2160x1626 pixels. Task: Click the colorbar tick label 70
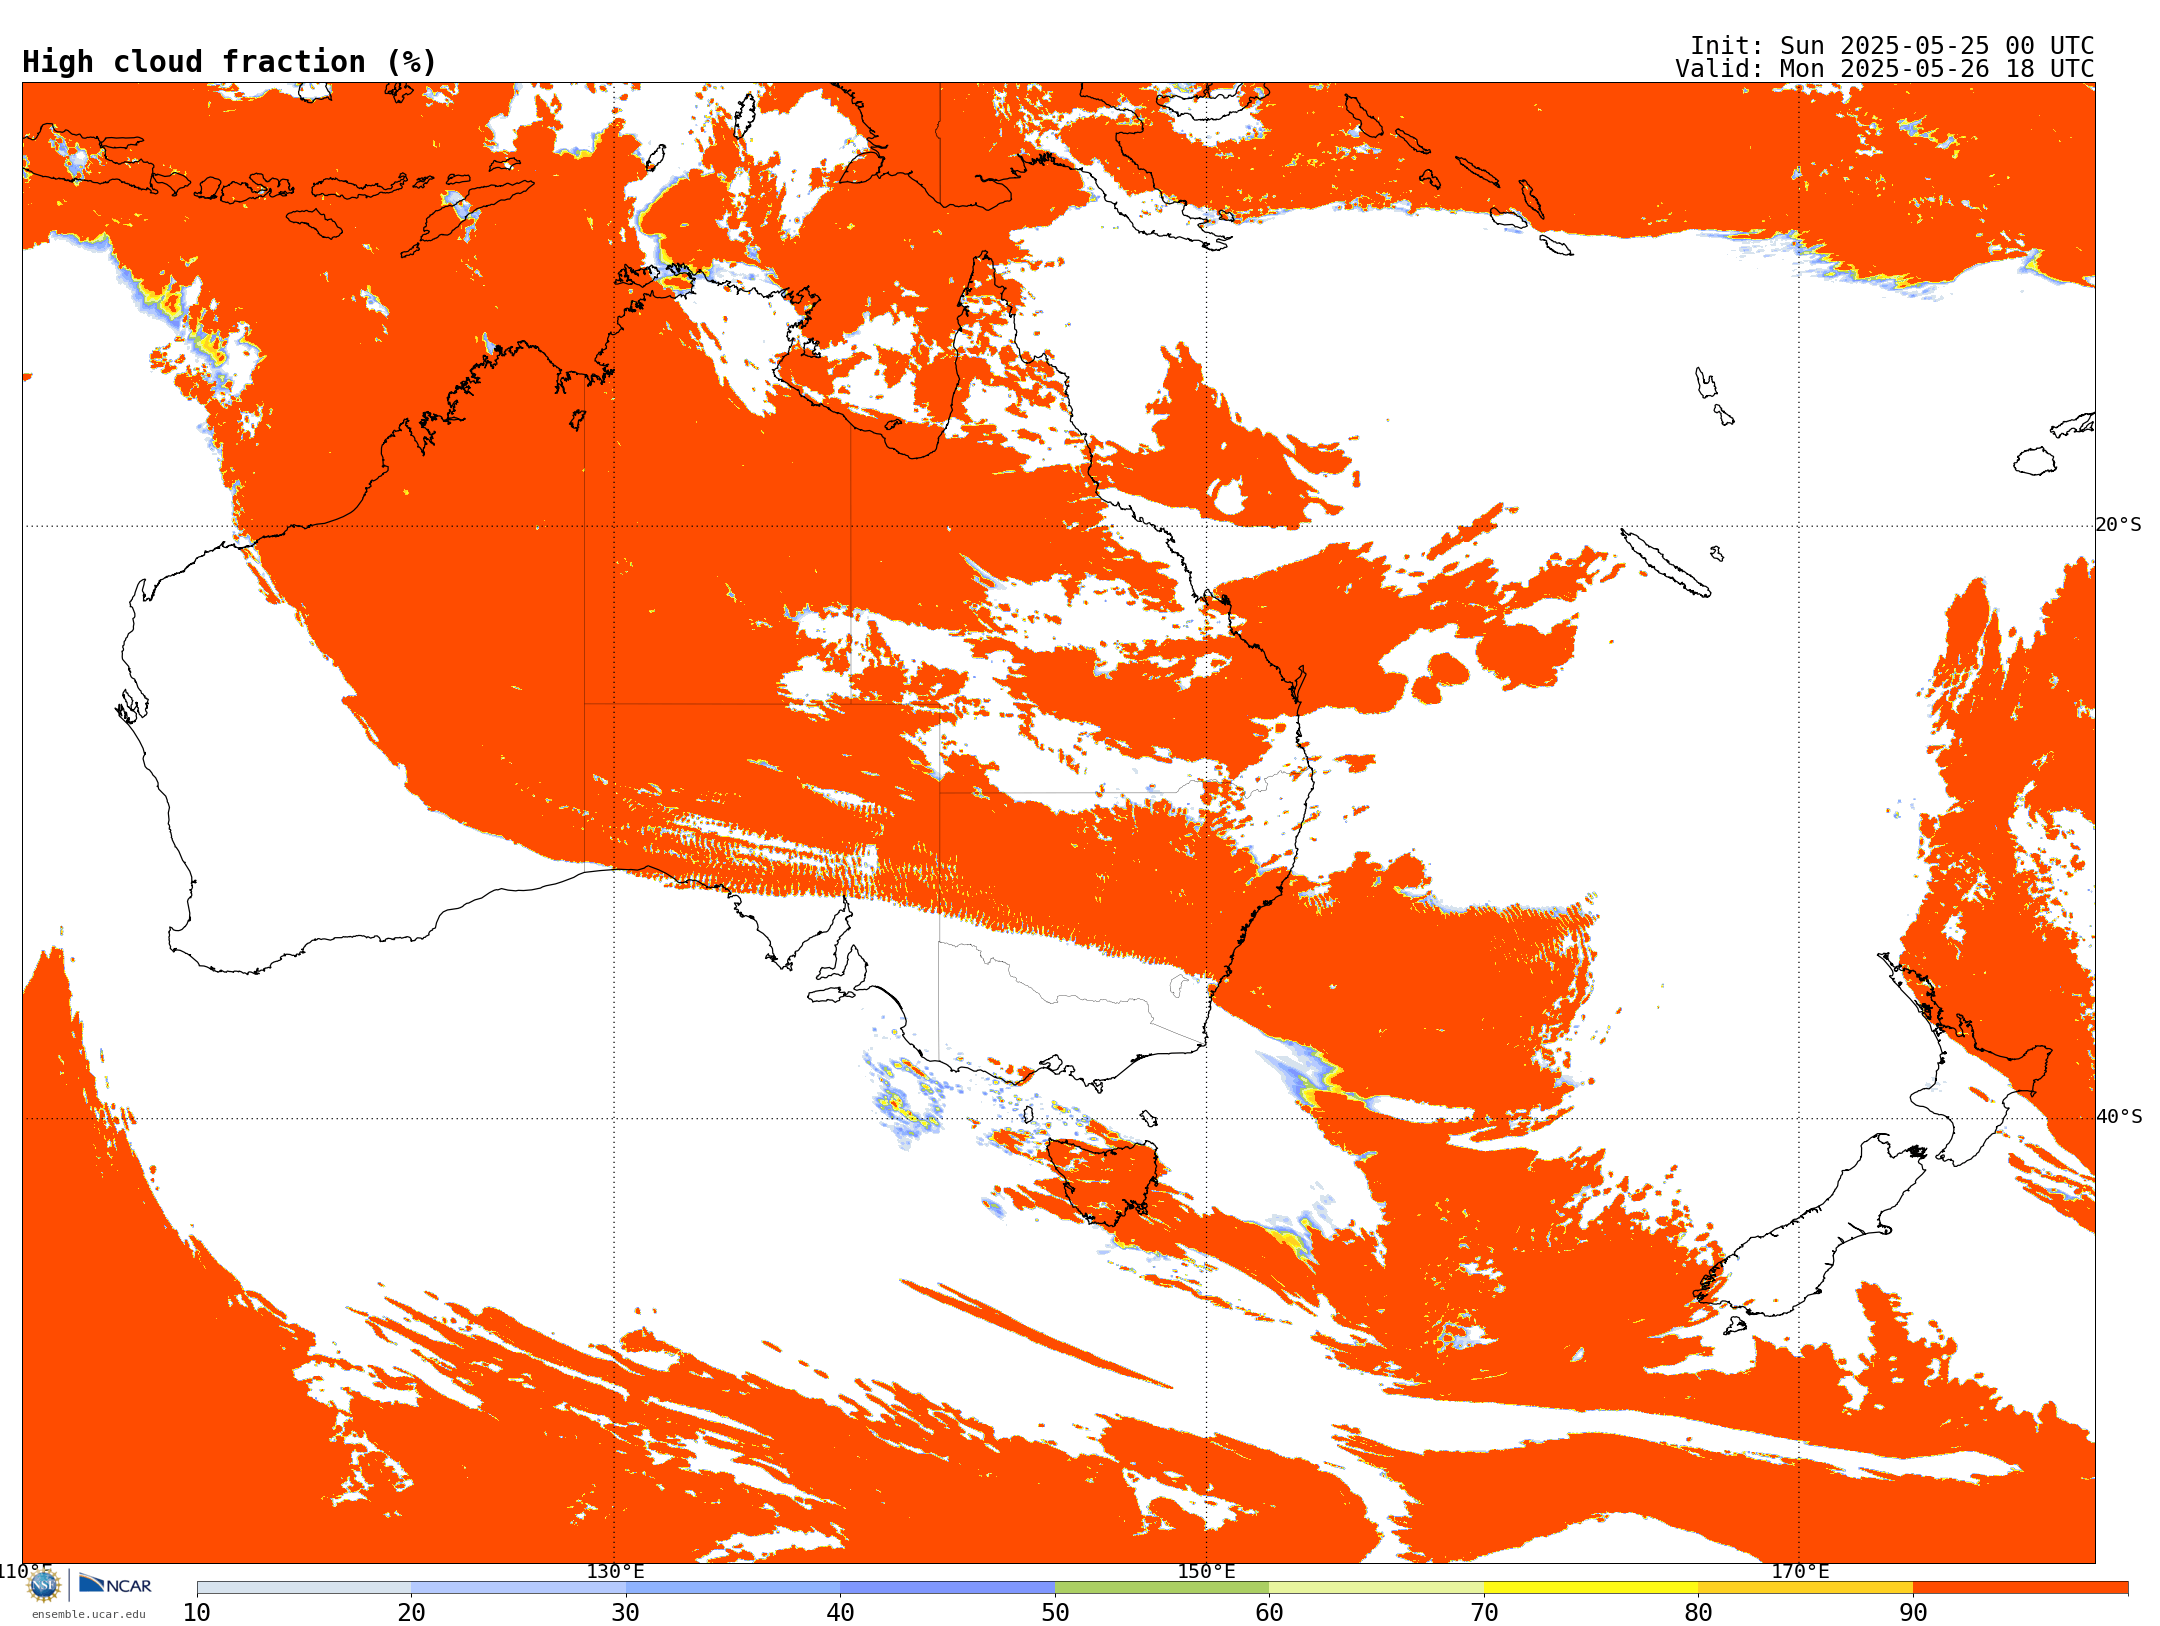click(1484, 1613)
